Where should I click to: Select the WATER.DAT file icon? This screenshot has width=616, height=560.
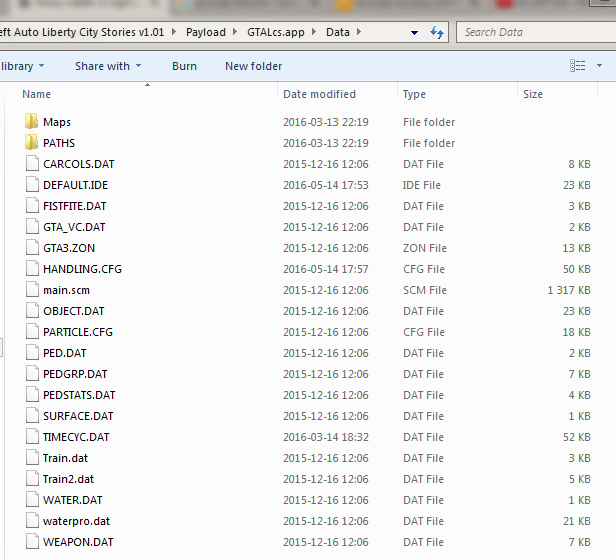pyautogui.click(x=32, y=500)
